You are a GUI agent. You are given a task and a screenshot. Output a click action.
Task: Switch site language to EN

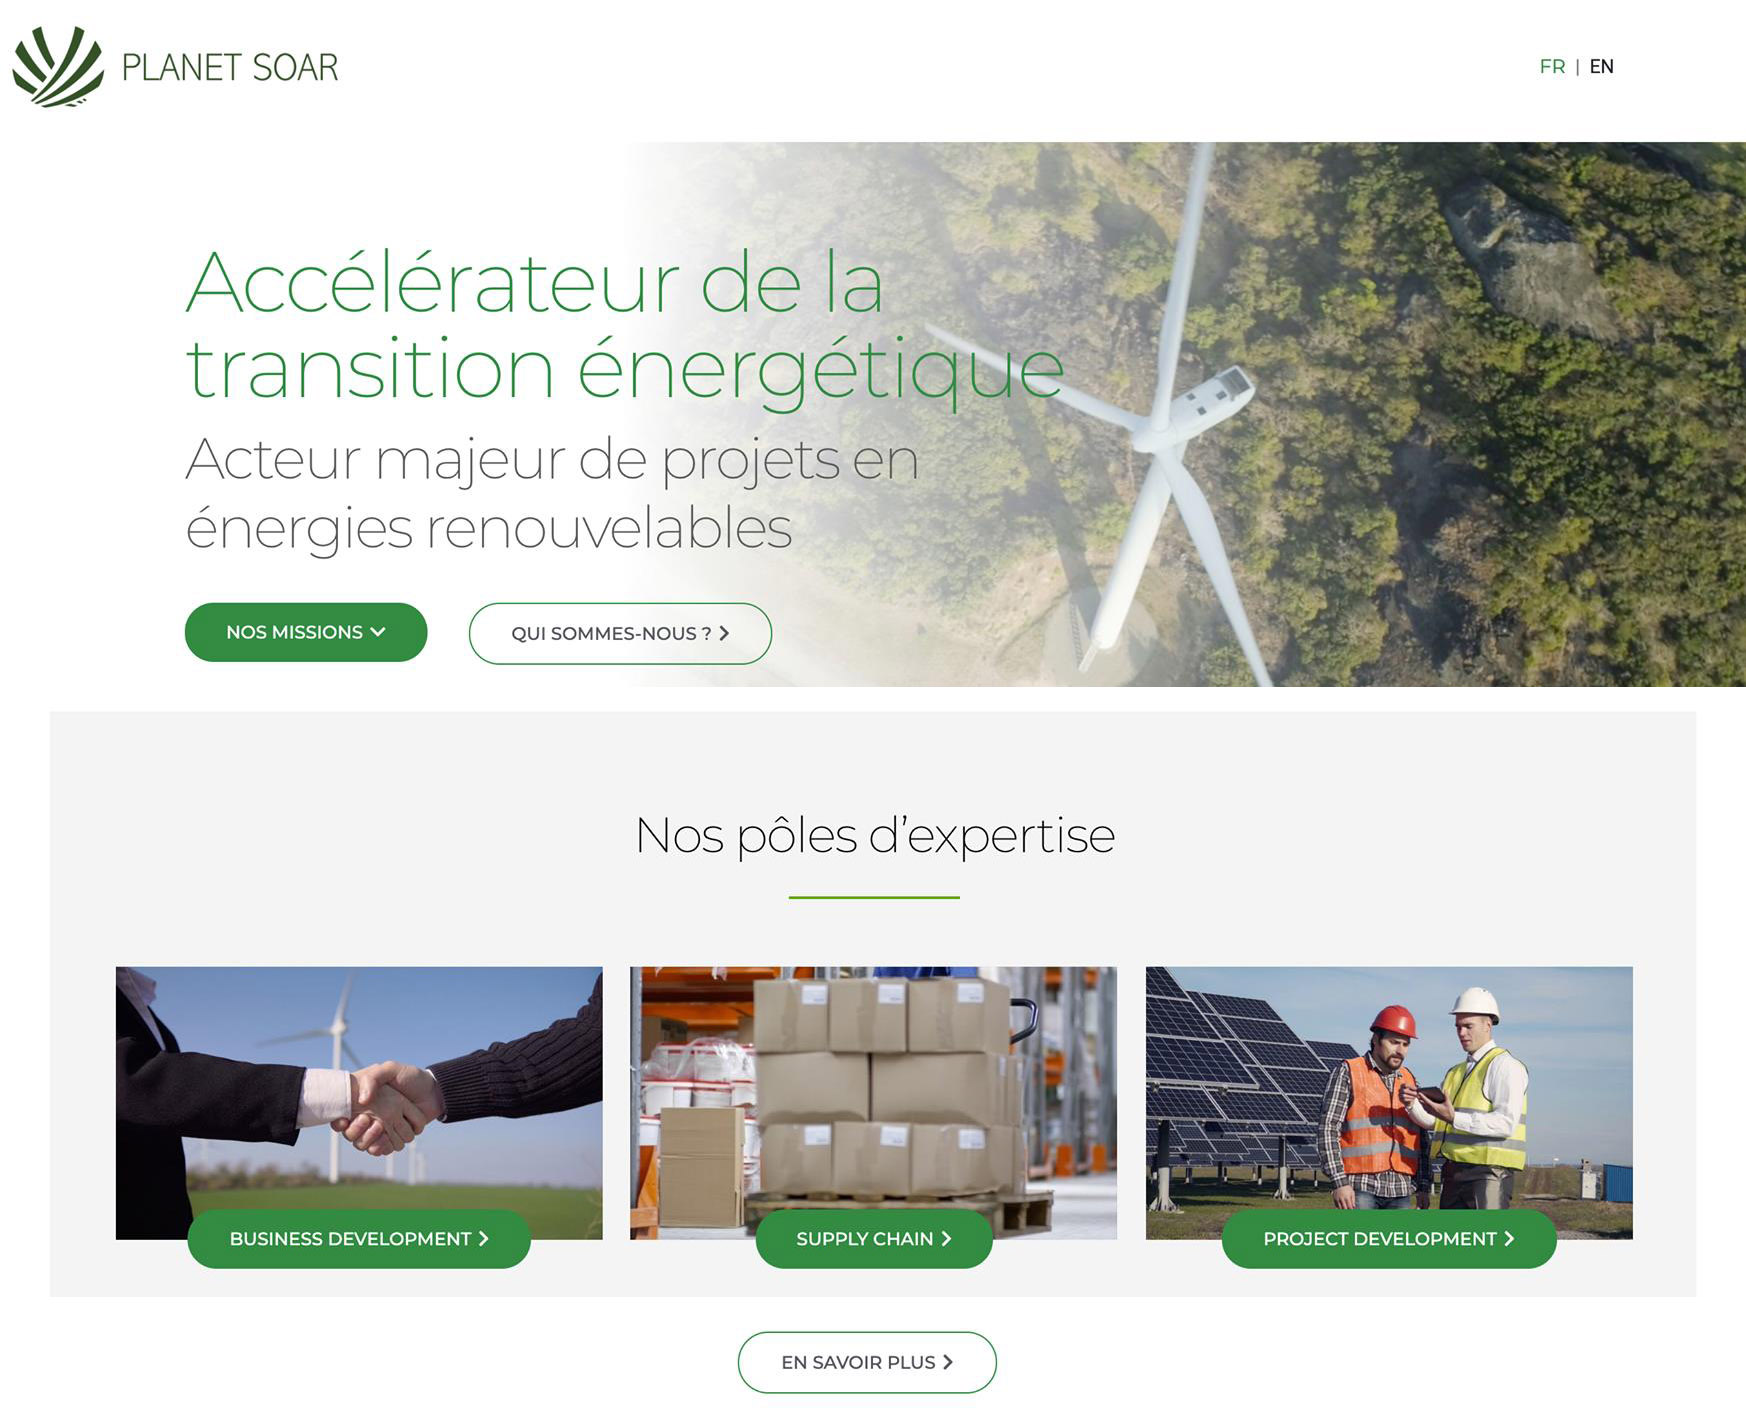1601,66
